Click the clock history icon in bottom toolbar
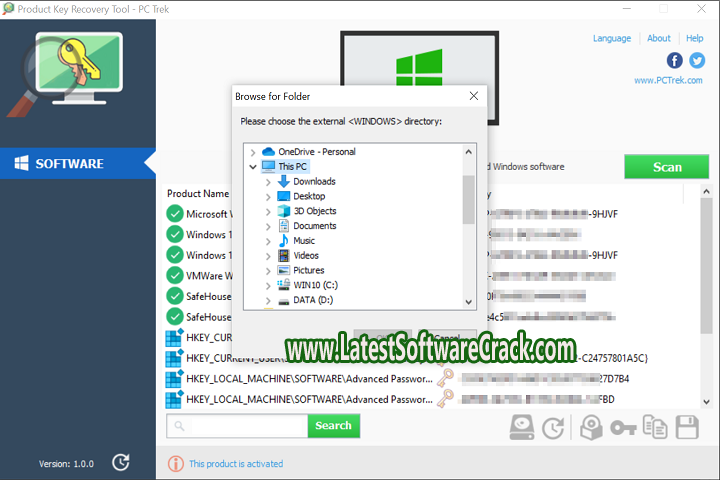 click(x=553, y=427)
